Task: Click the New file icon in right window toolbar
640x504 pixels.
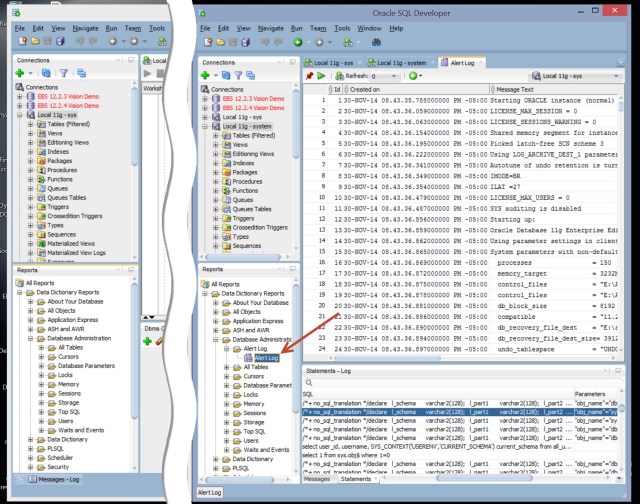Action: (x=208, y=42)
